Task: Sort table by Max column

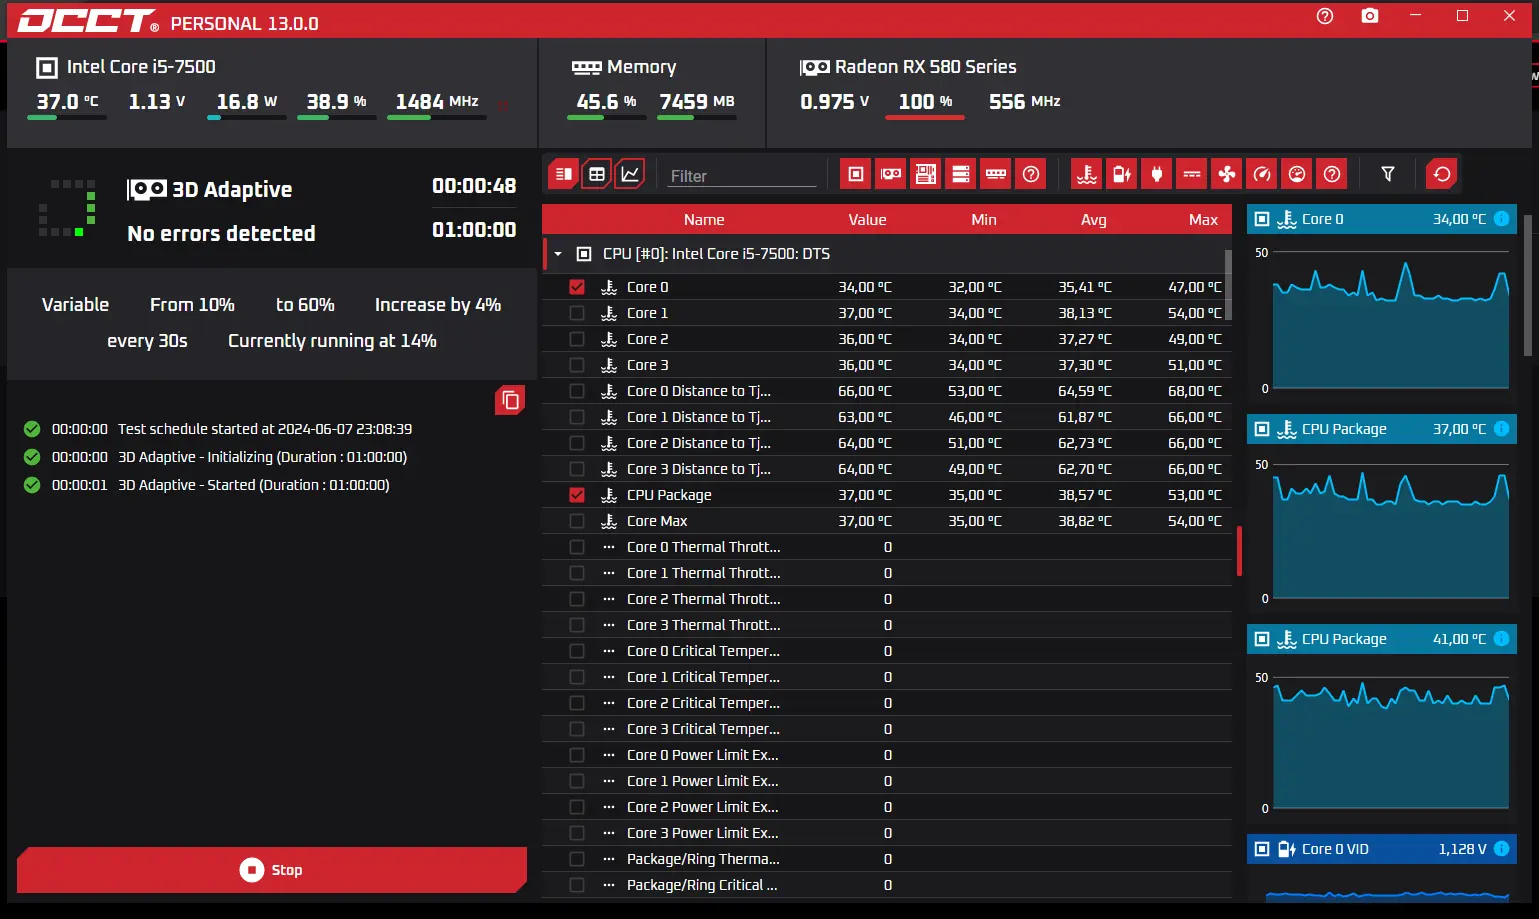Action: 1204,220
